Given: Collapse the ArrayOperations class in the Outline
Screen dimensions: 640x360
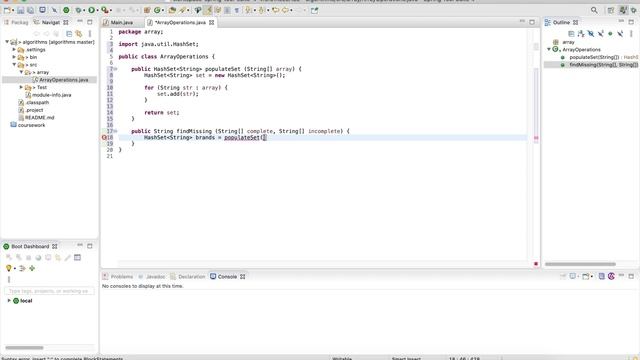Looking at the screenshot, I should 549,49.
